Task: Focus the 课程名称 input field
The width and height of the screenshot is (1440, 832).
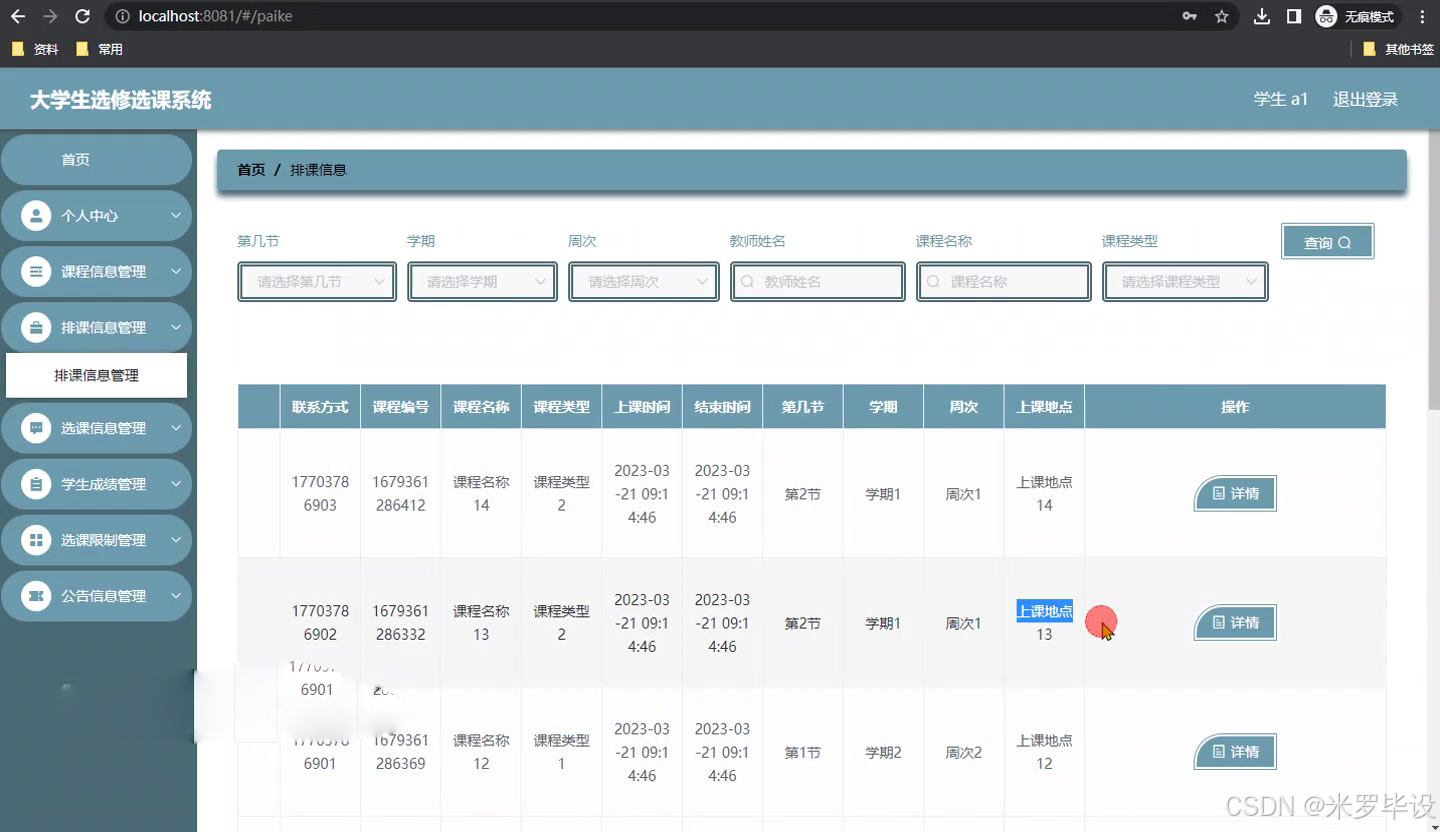Action: point(1003,282)
